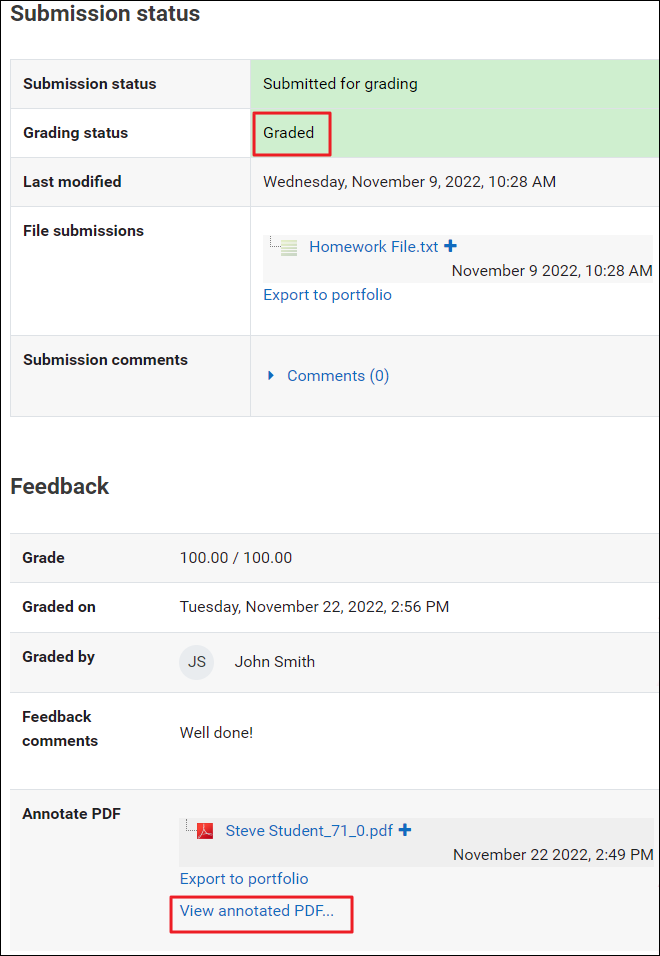Click the plus icon beside Homework File.txt
Viewport: 660px width, 956px height.
tap(450, 246)
